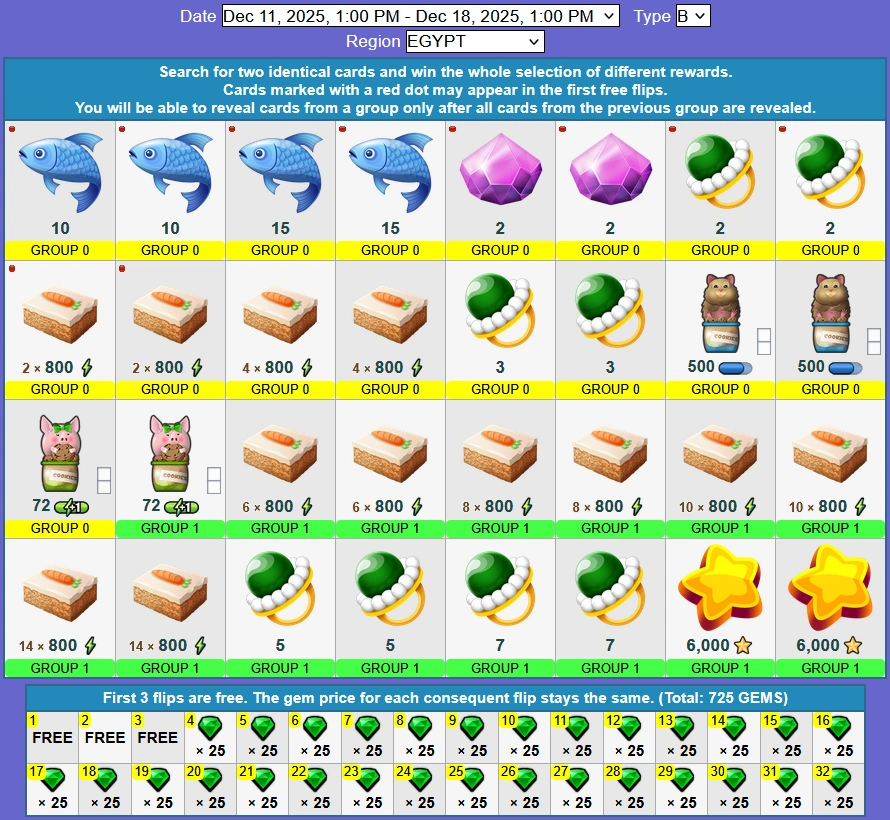The width and height of the screenshot is (890, 820).
Task: Click the 'Region' label text
Action: (373, 41)
